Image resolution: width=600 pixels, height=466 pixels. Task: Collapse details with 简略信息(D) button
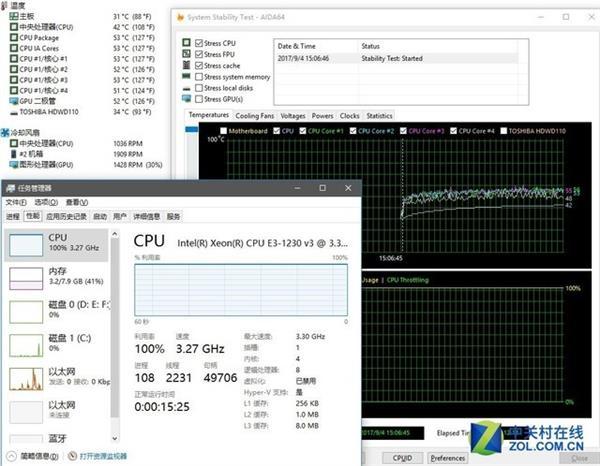tap(33, 456)
